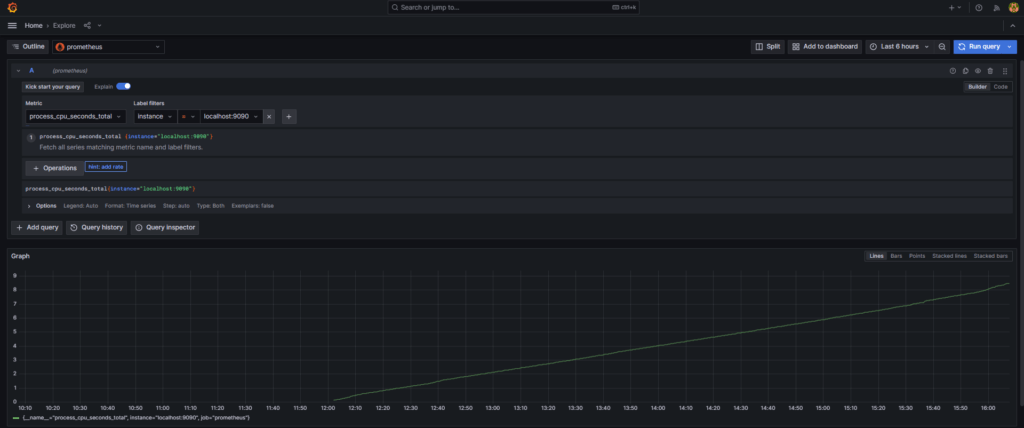Expand the Options section

click(42, 205)
